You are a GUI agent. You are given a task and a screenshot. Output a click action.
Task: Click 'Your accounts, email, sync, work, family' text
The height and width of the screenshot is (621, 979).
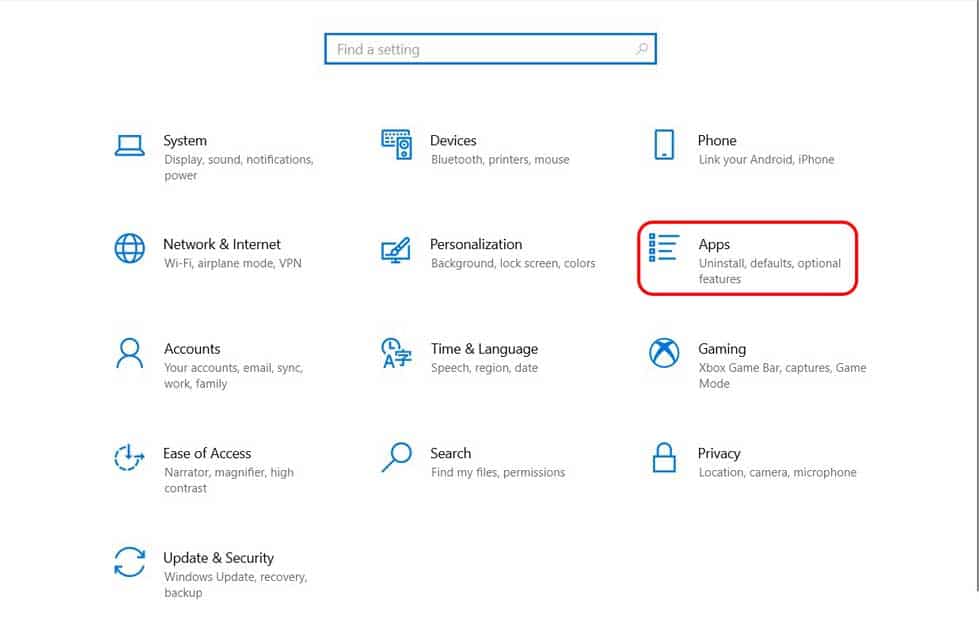coord(234,376)
